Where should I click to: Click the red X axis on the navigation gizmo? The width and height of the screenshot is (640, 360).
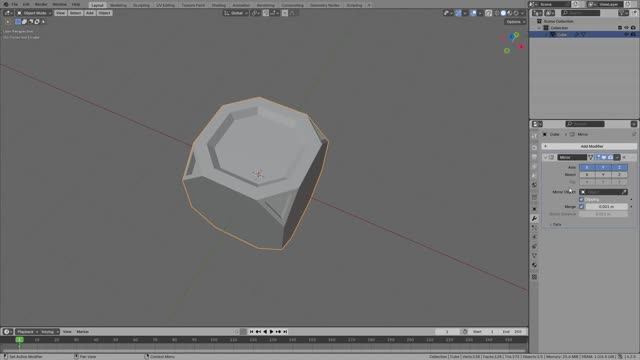click(x=521, y=46)
